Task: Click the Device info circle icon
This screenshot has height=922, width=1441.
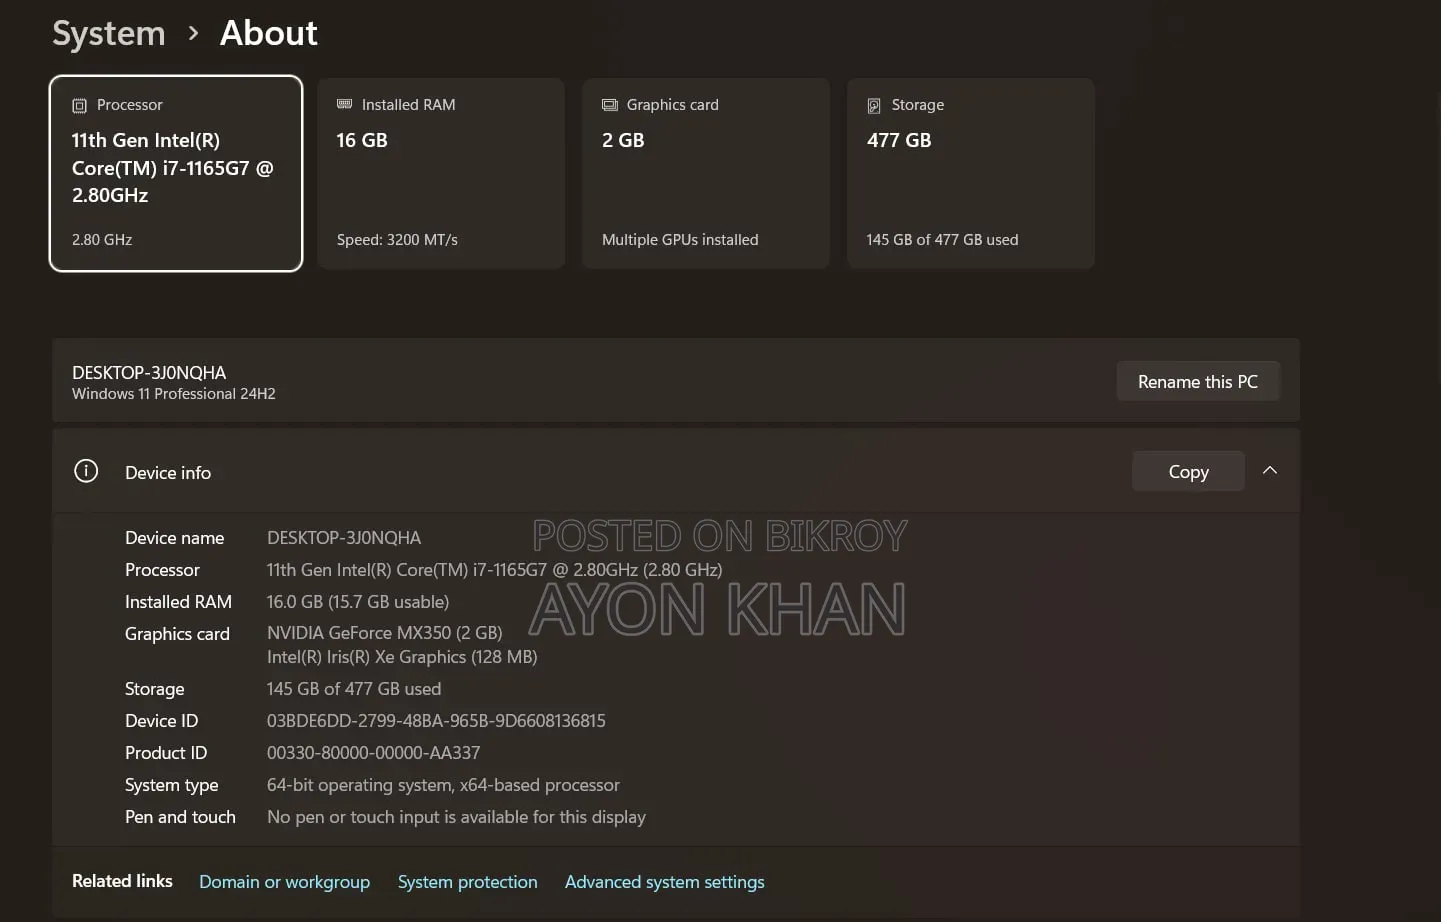Action: pos(86,471)
